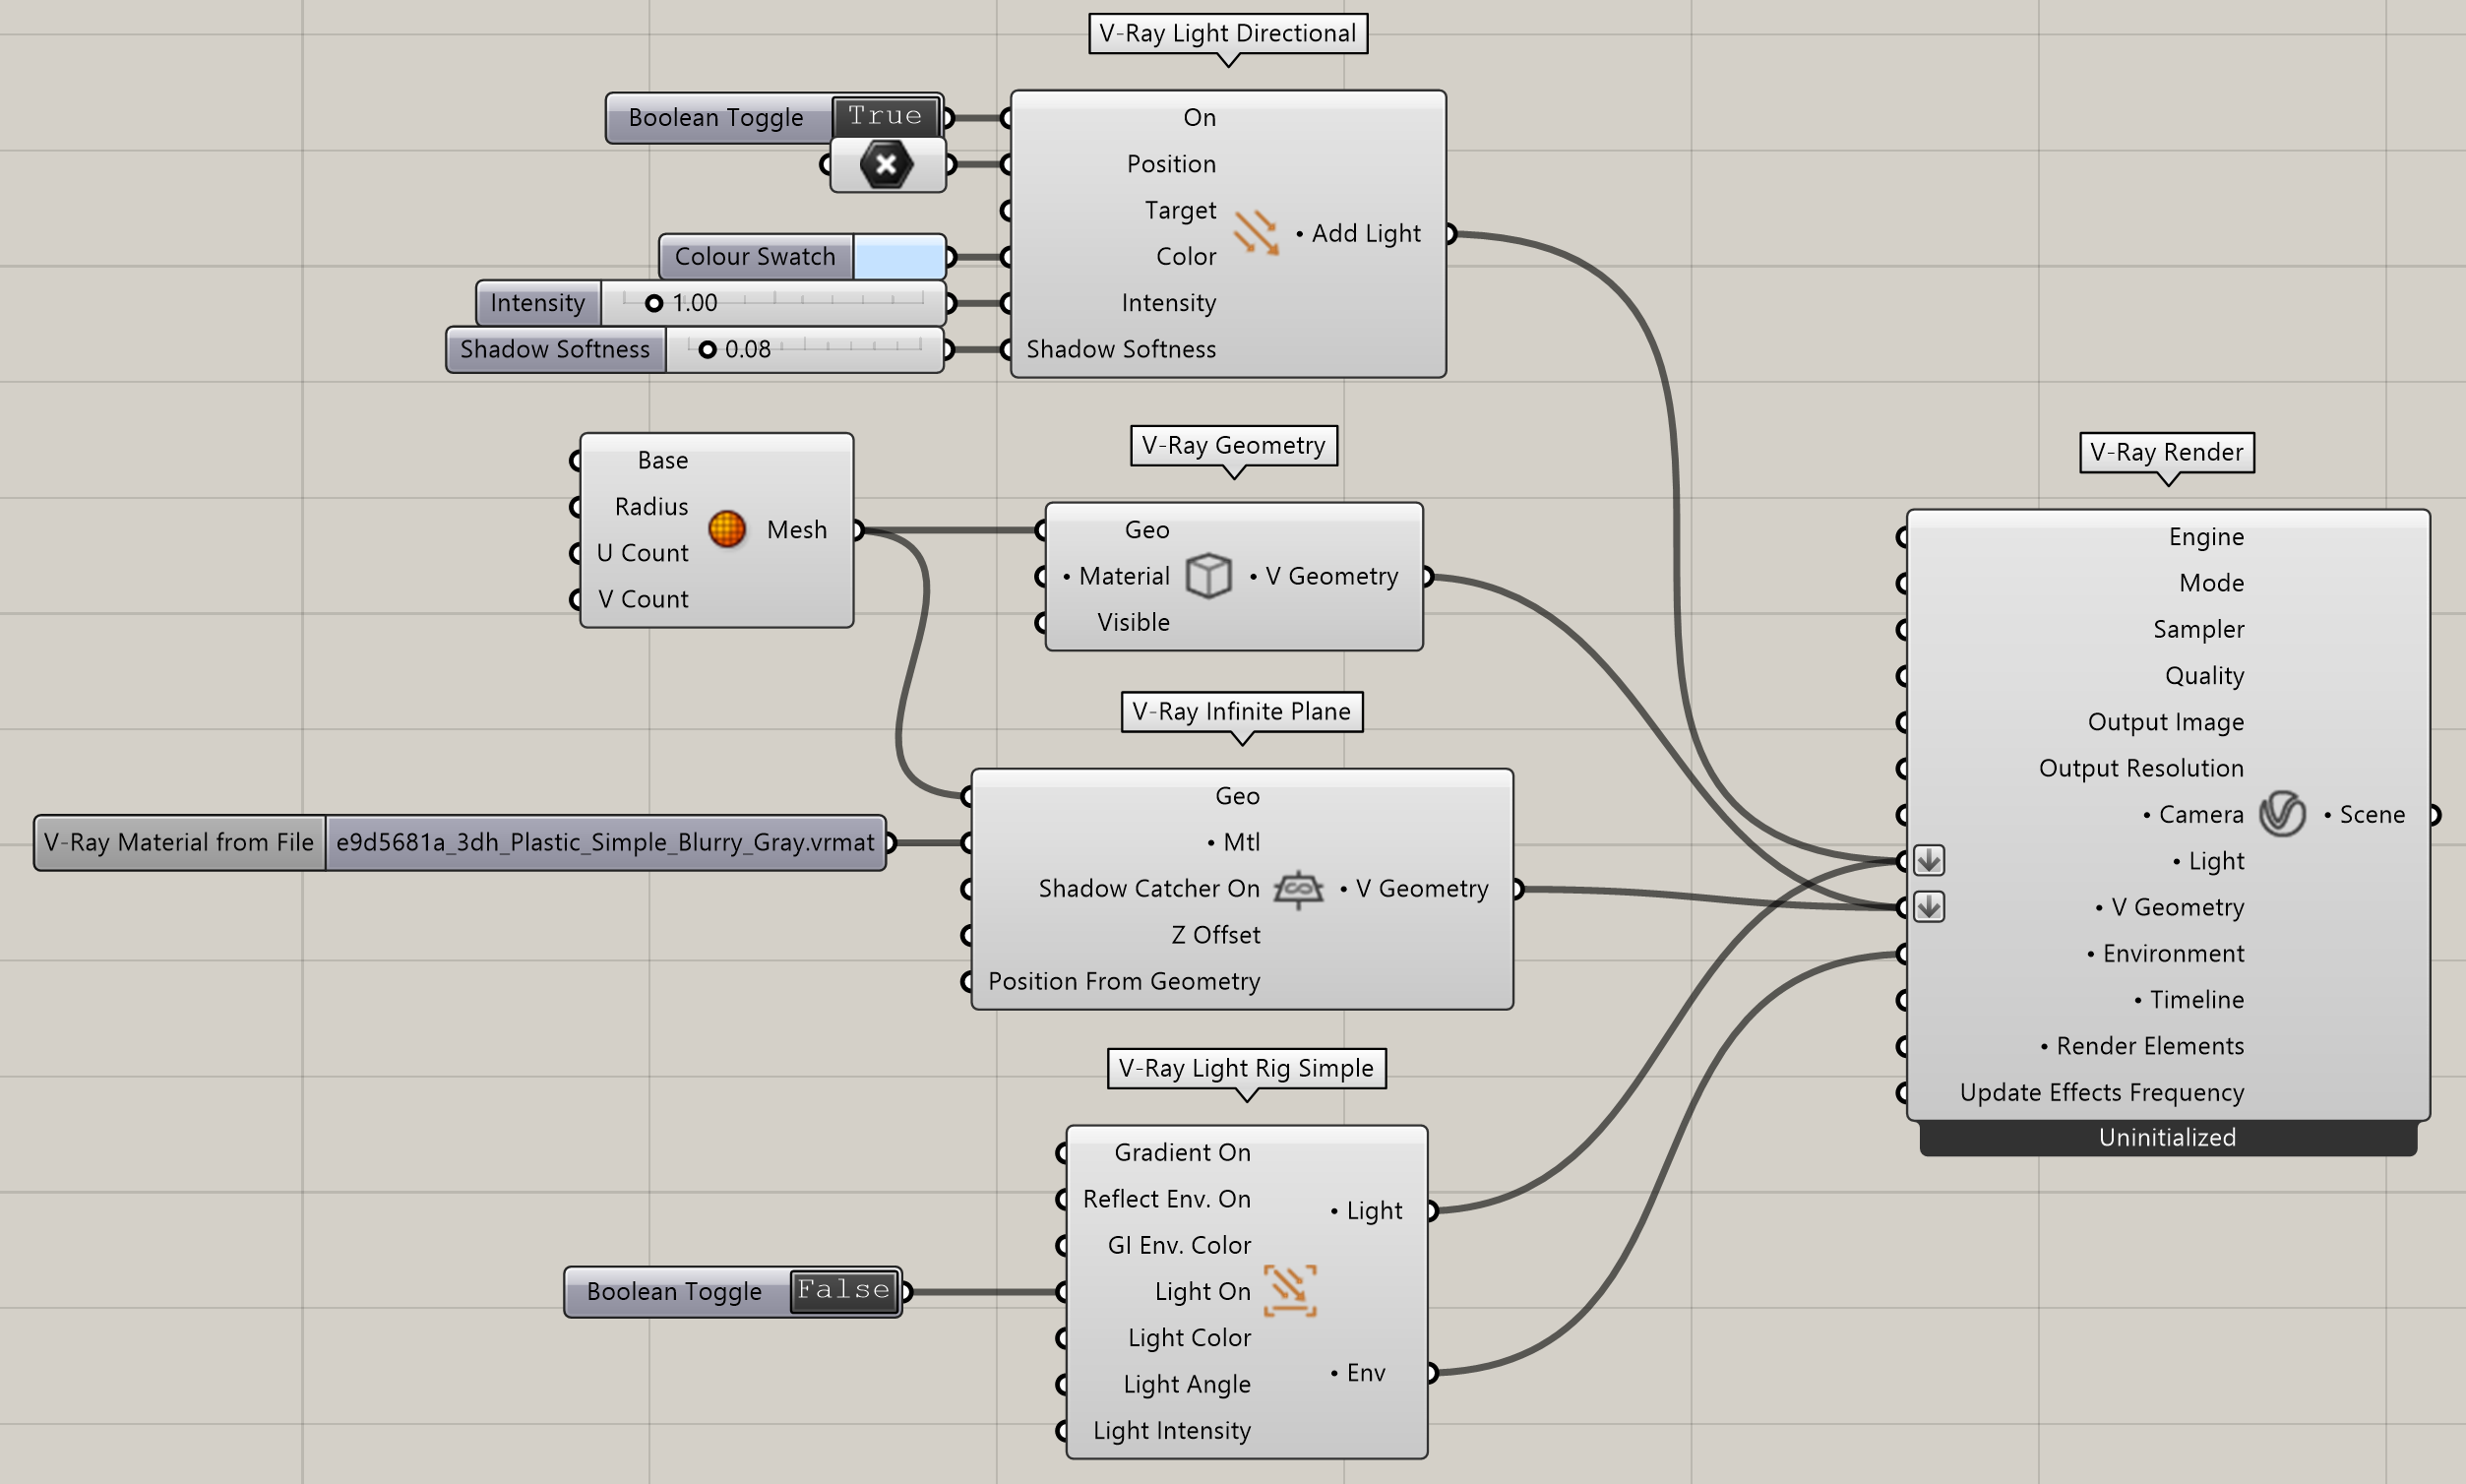Click flatten arrow icon beside V Geometry input
Image resolution: width=2466 pixels, height=1484 pixels.
pos(1929,907)
